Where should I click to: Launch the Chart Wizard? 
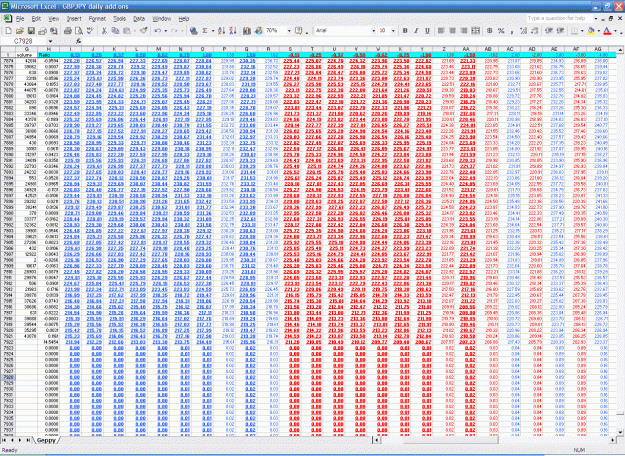click(x=247, y=31)
